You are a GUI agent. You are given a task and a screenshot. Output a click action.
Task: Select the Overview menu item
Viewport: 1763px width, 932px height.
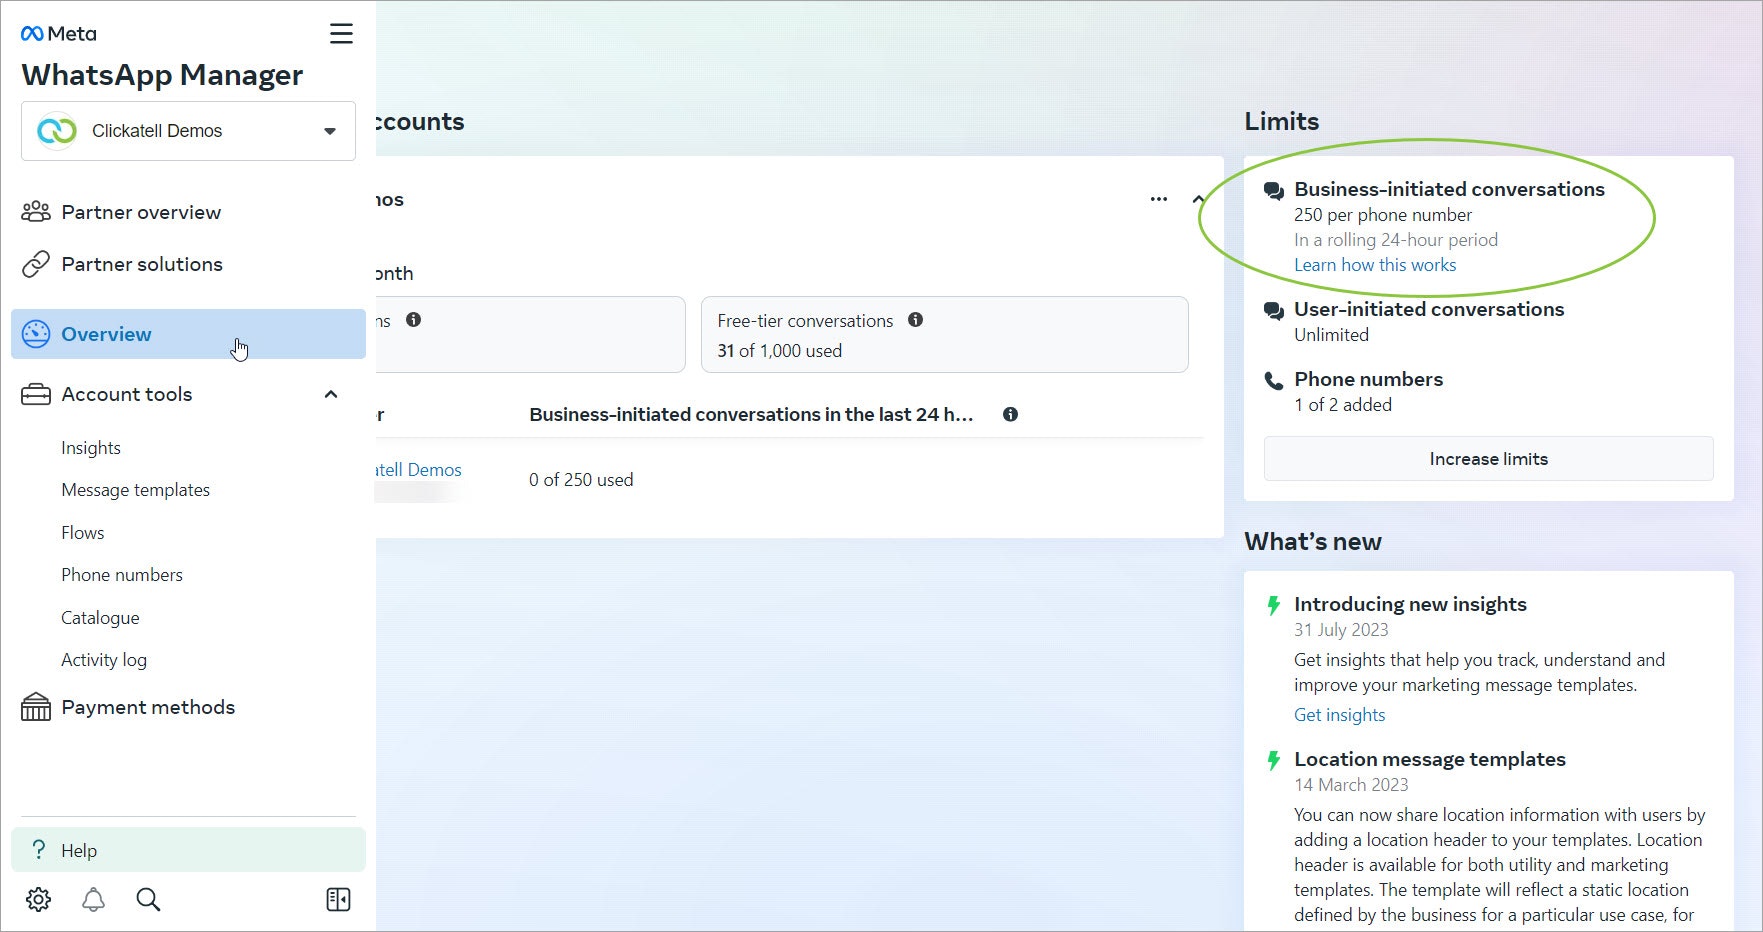coord(188,334)
